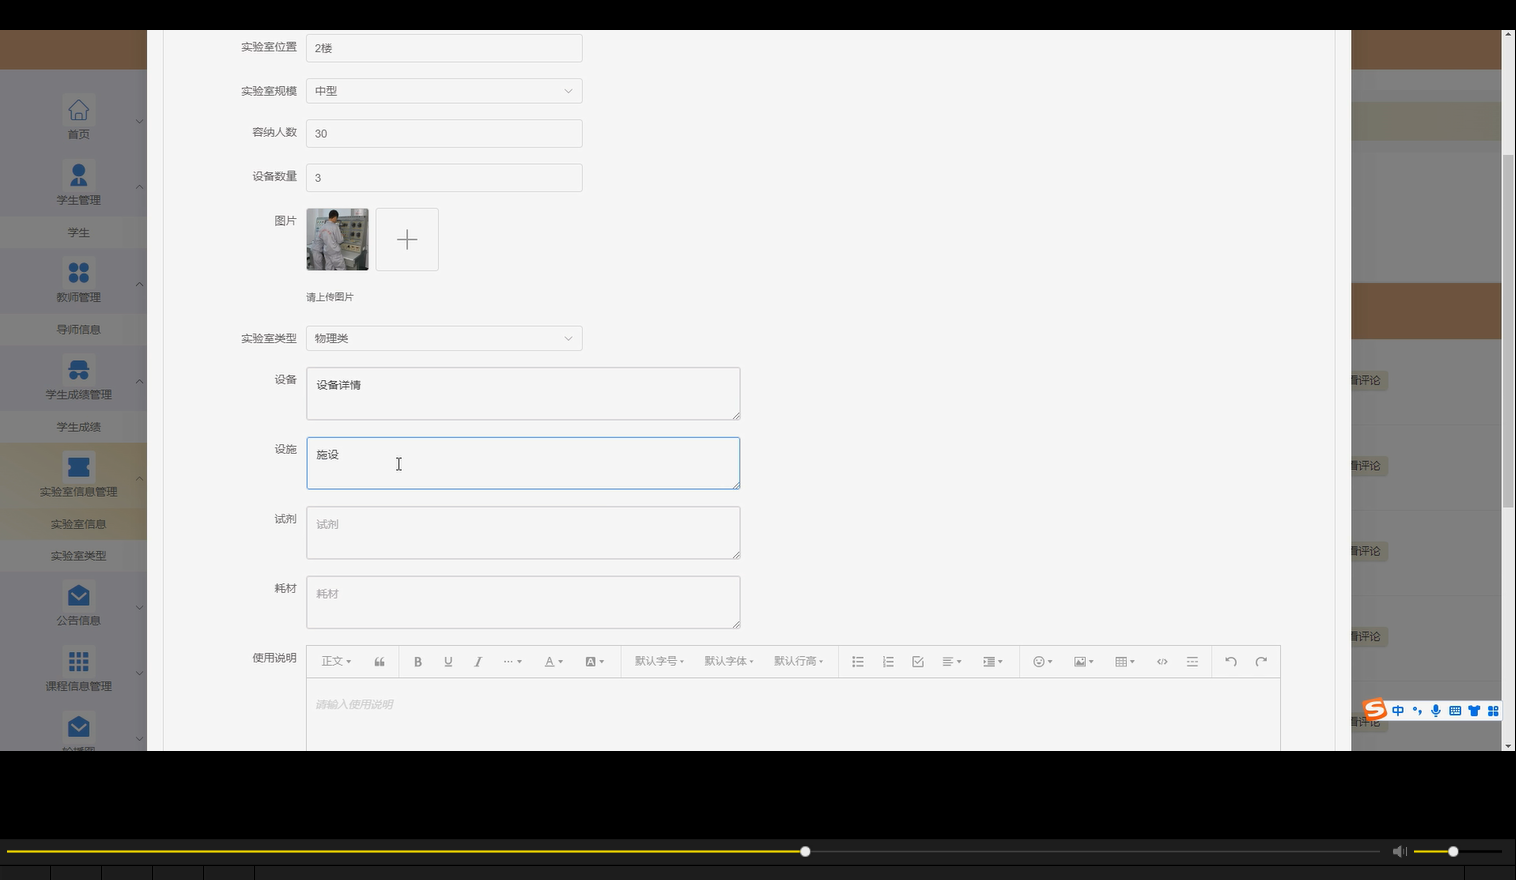The width and height of the screenshot is (1516, 880).
Task: Insert a code block
Action: coord(1162,662)
